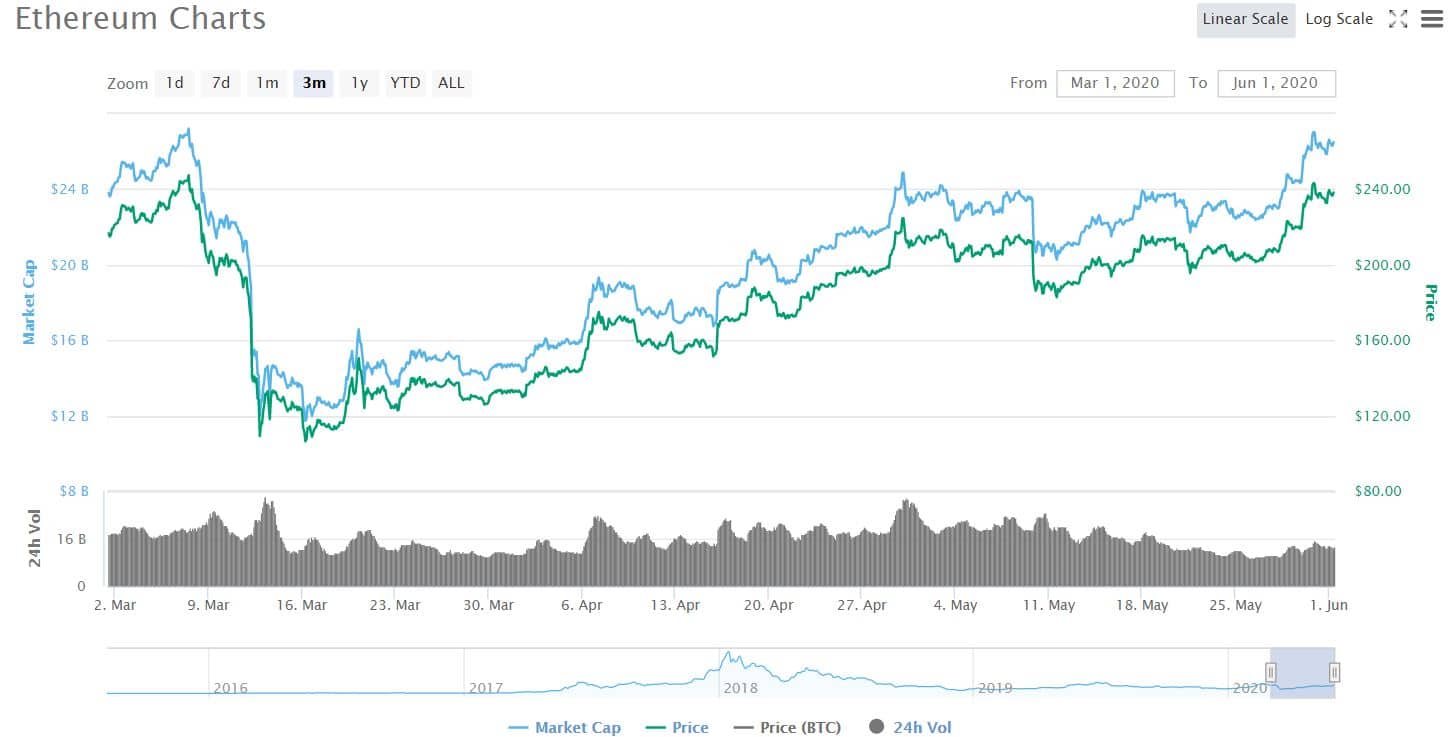The width and height of the screenshot is (1455, 737).
Task: Click the $240.00 price axis label
Action: coord(1382,189)
